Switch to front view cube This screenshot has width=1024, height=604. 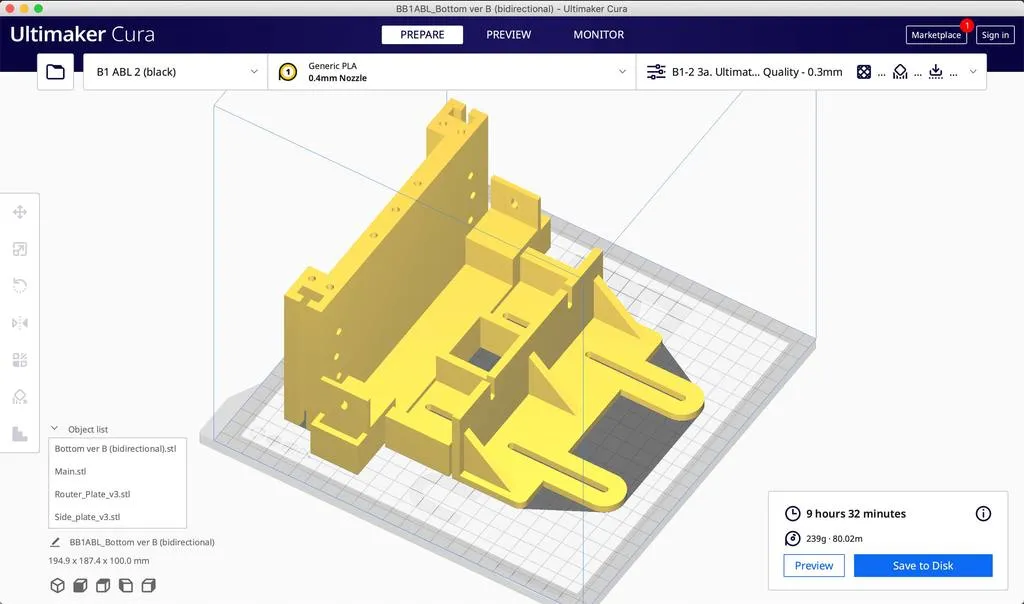point(80,585)
